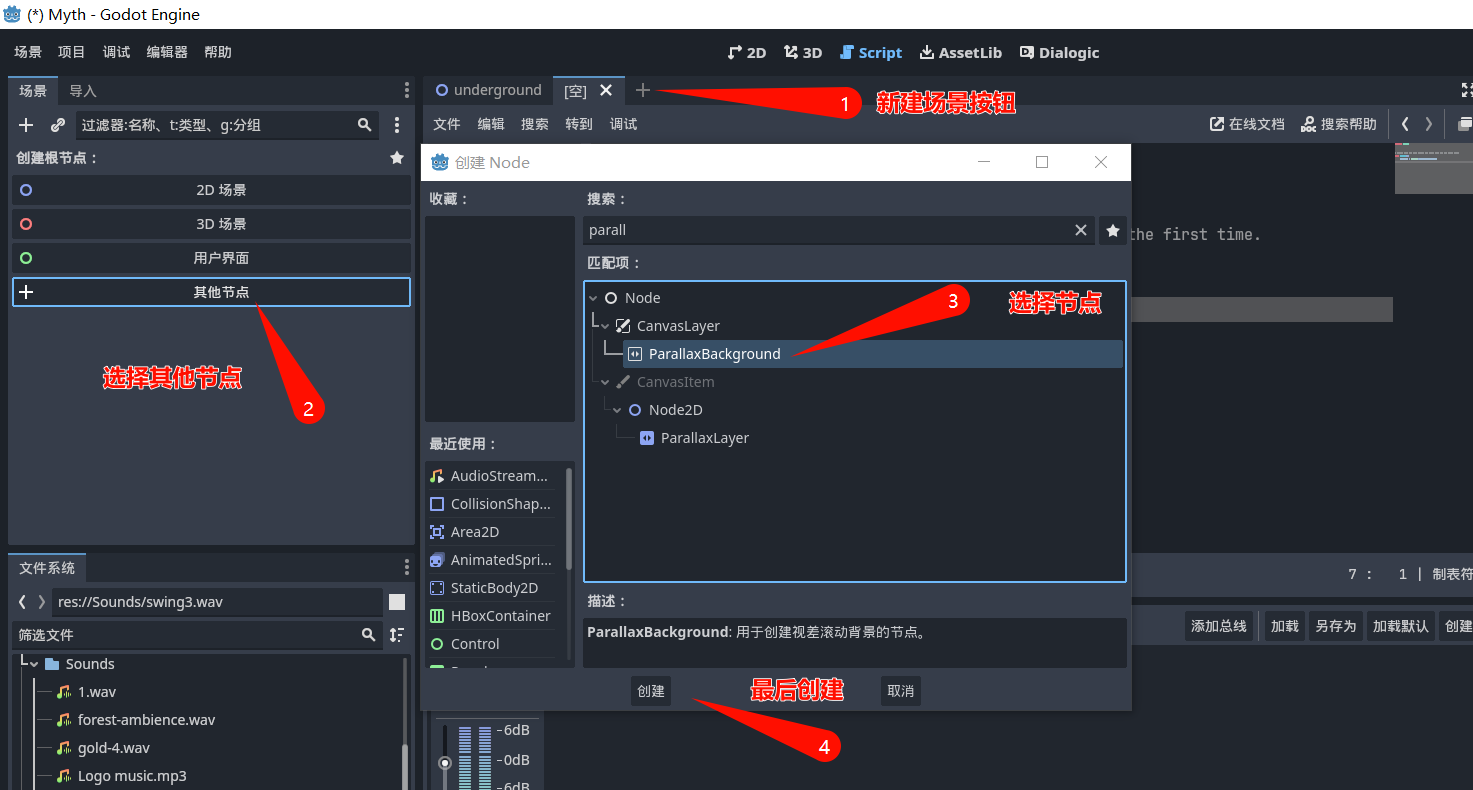Screen dimensions: 1473x790
Task: Select the ParallaxBackground node
Action: click(x=714, y=354)
